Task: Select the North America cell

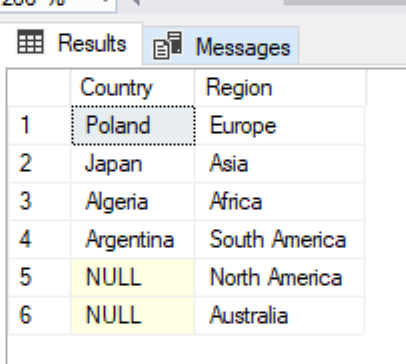Action: [280, 277]
